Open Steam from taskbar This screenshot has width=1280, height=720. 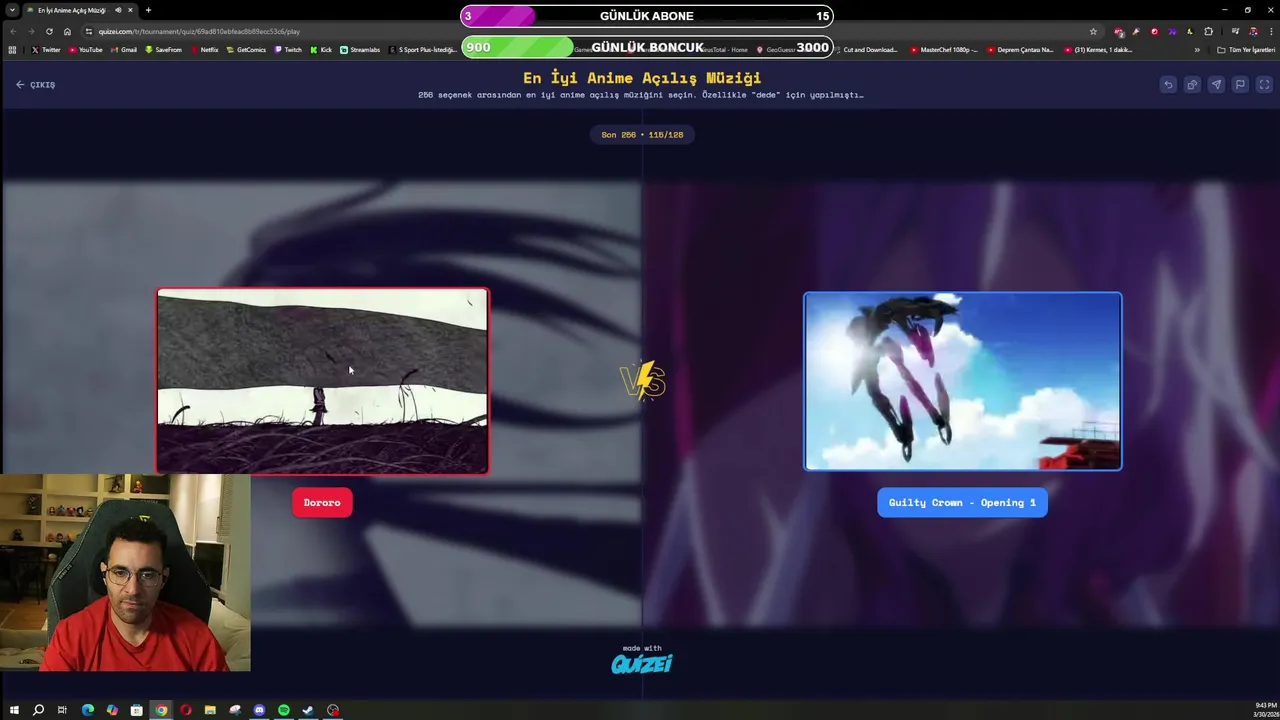click(x=308, y=710)
